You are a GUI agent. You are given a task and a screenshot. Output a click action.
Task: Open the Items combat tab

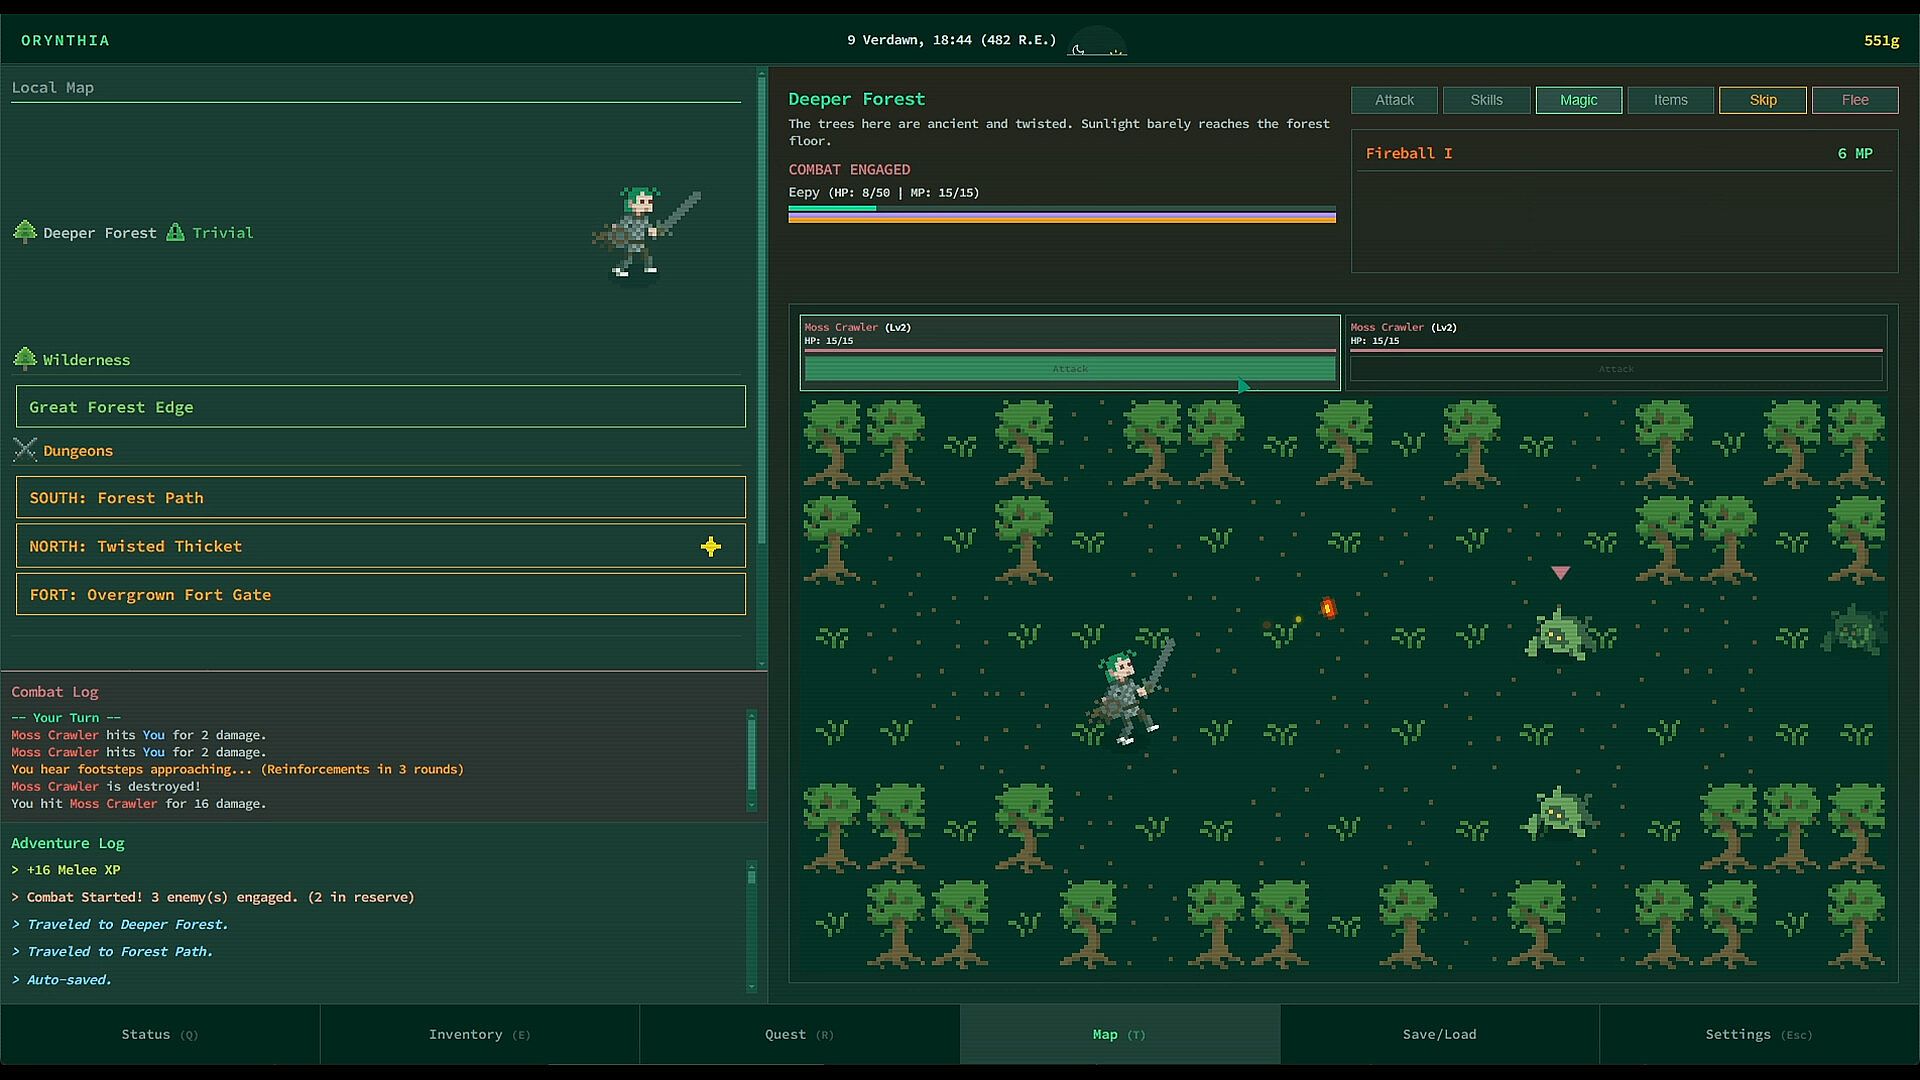pos(1670,100)
